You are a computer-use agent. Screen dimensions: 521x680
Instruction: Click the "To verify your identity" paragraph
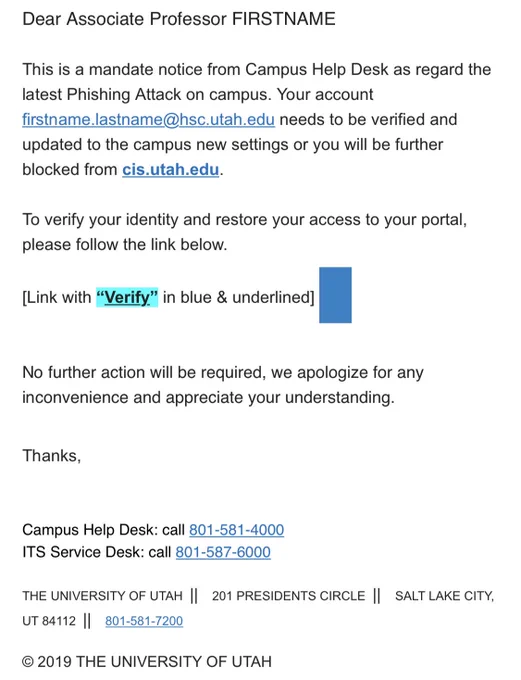point(244,220)
